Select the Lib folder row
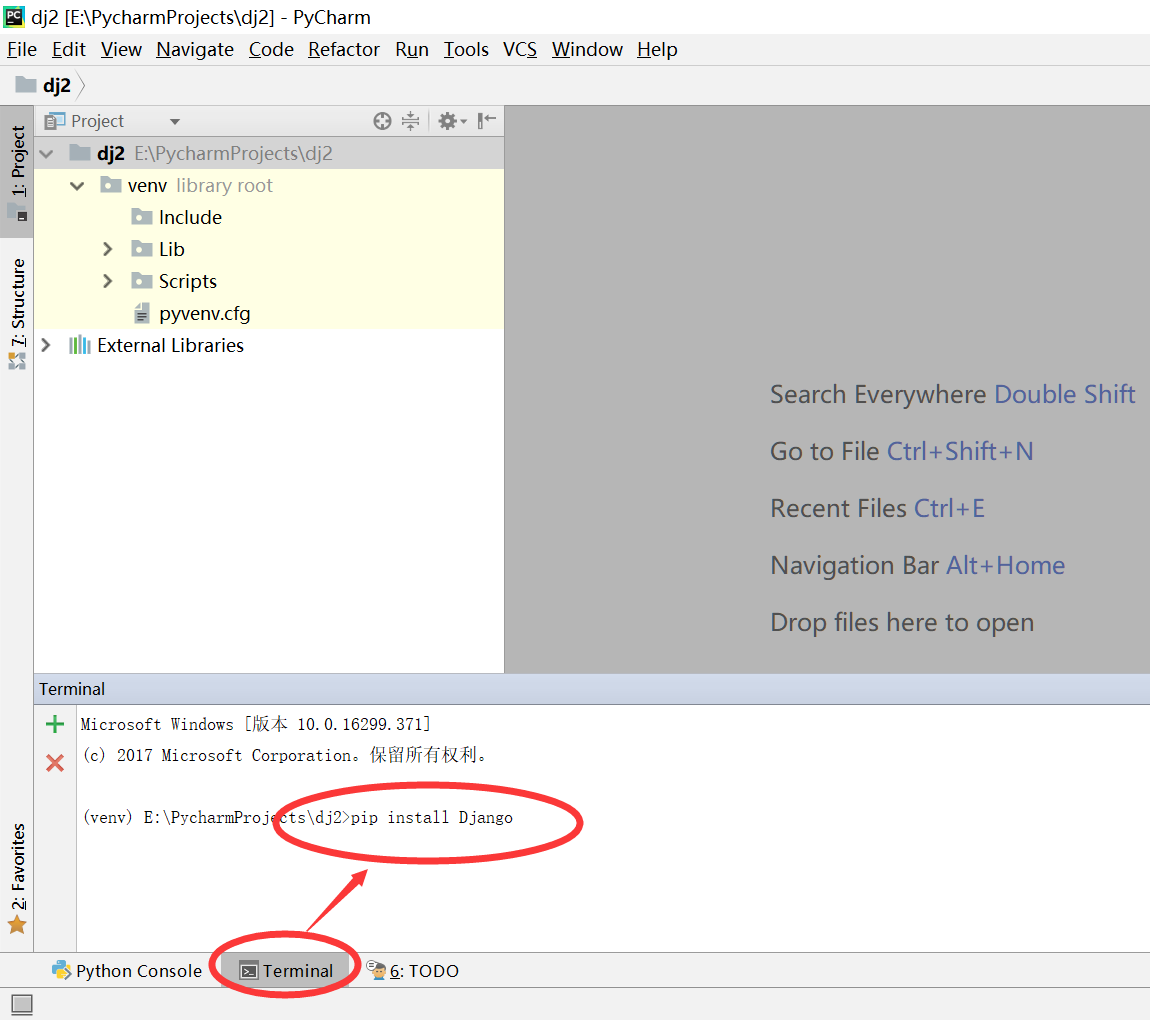This screenshot has height=1020, width=1150. [x=269, y=249]
